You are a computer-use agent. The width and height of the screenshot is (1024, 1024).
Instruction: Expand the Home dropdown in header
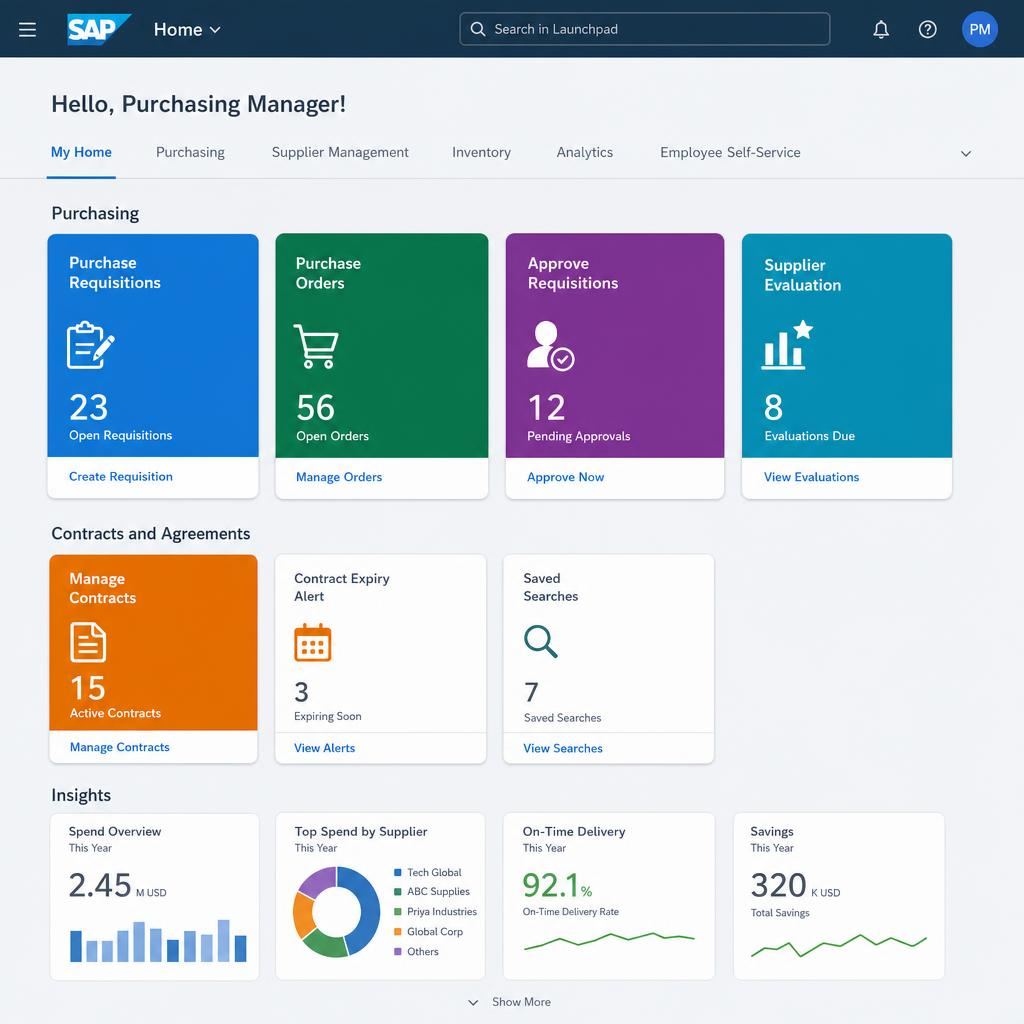(187, 29)
